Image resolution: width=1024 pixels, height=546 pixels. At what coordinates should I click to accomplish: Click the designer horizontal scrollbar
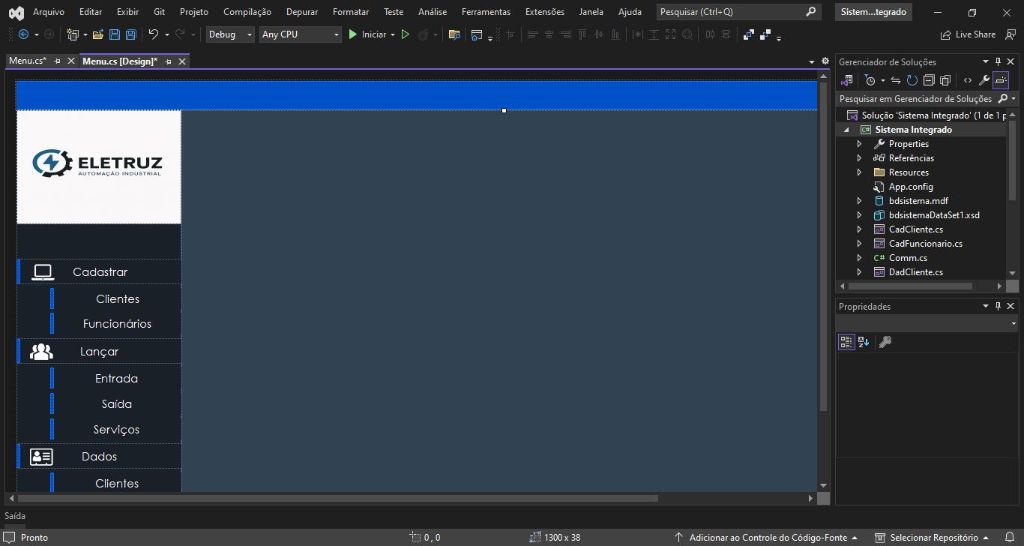click(x=340, y=498)
